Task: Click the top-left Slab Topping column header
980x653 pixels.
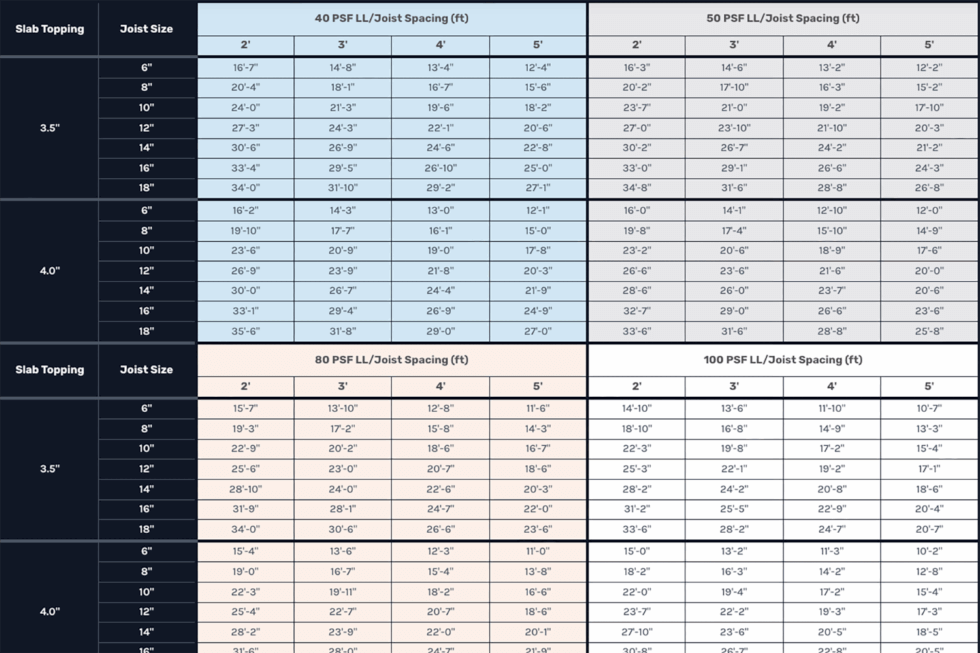Action: [49, 29]
